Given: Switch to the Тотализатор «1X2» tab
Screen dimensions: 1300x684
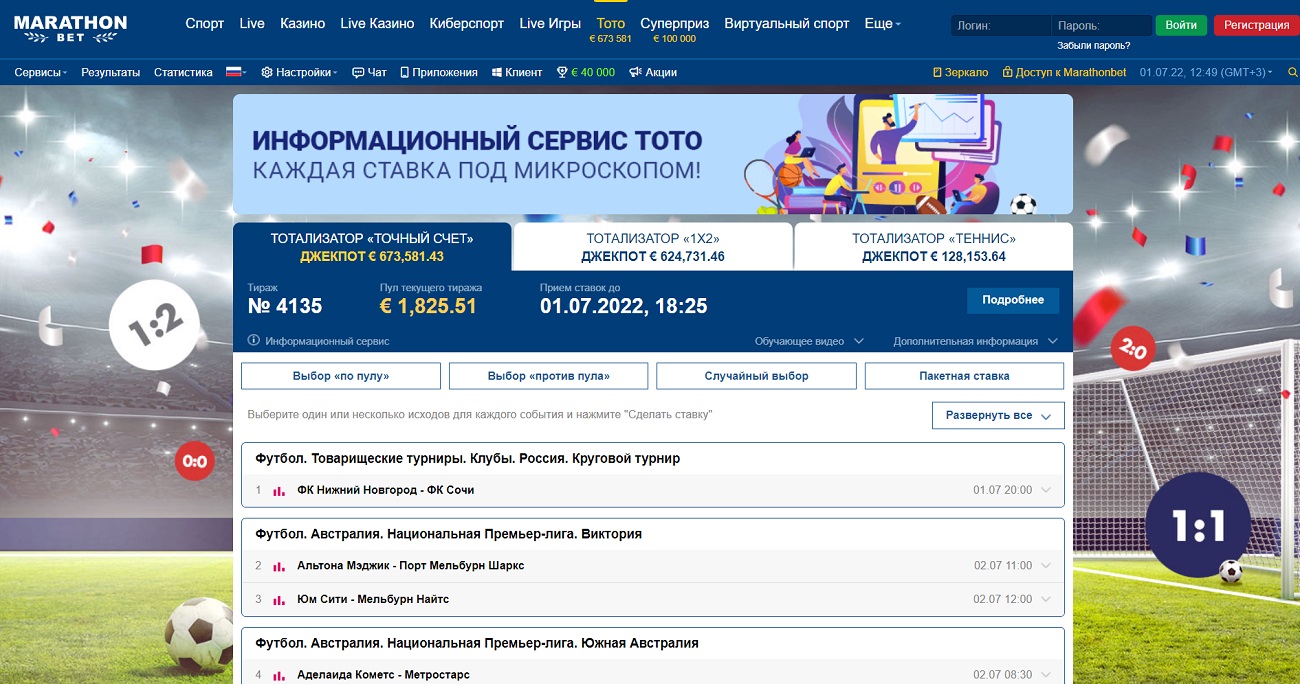Looking at the screenshot, I should [x=650, y=246].
